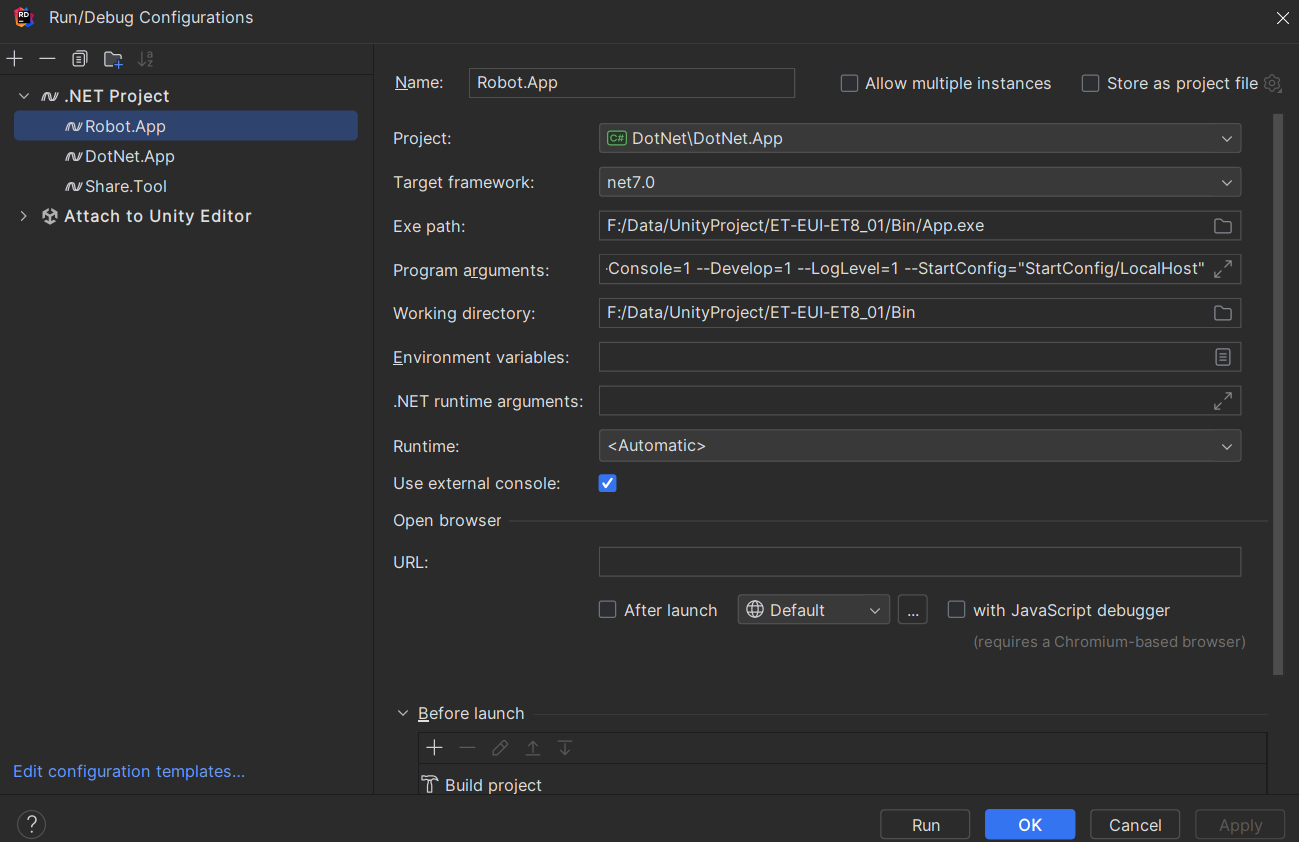Enable Allow multiple instances
The width and height of the screenshot is (1299, 842).
click(849, 84)
